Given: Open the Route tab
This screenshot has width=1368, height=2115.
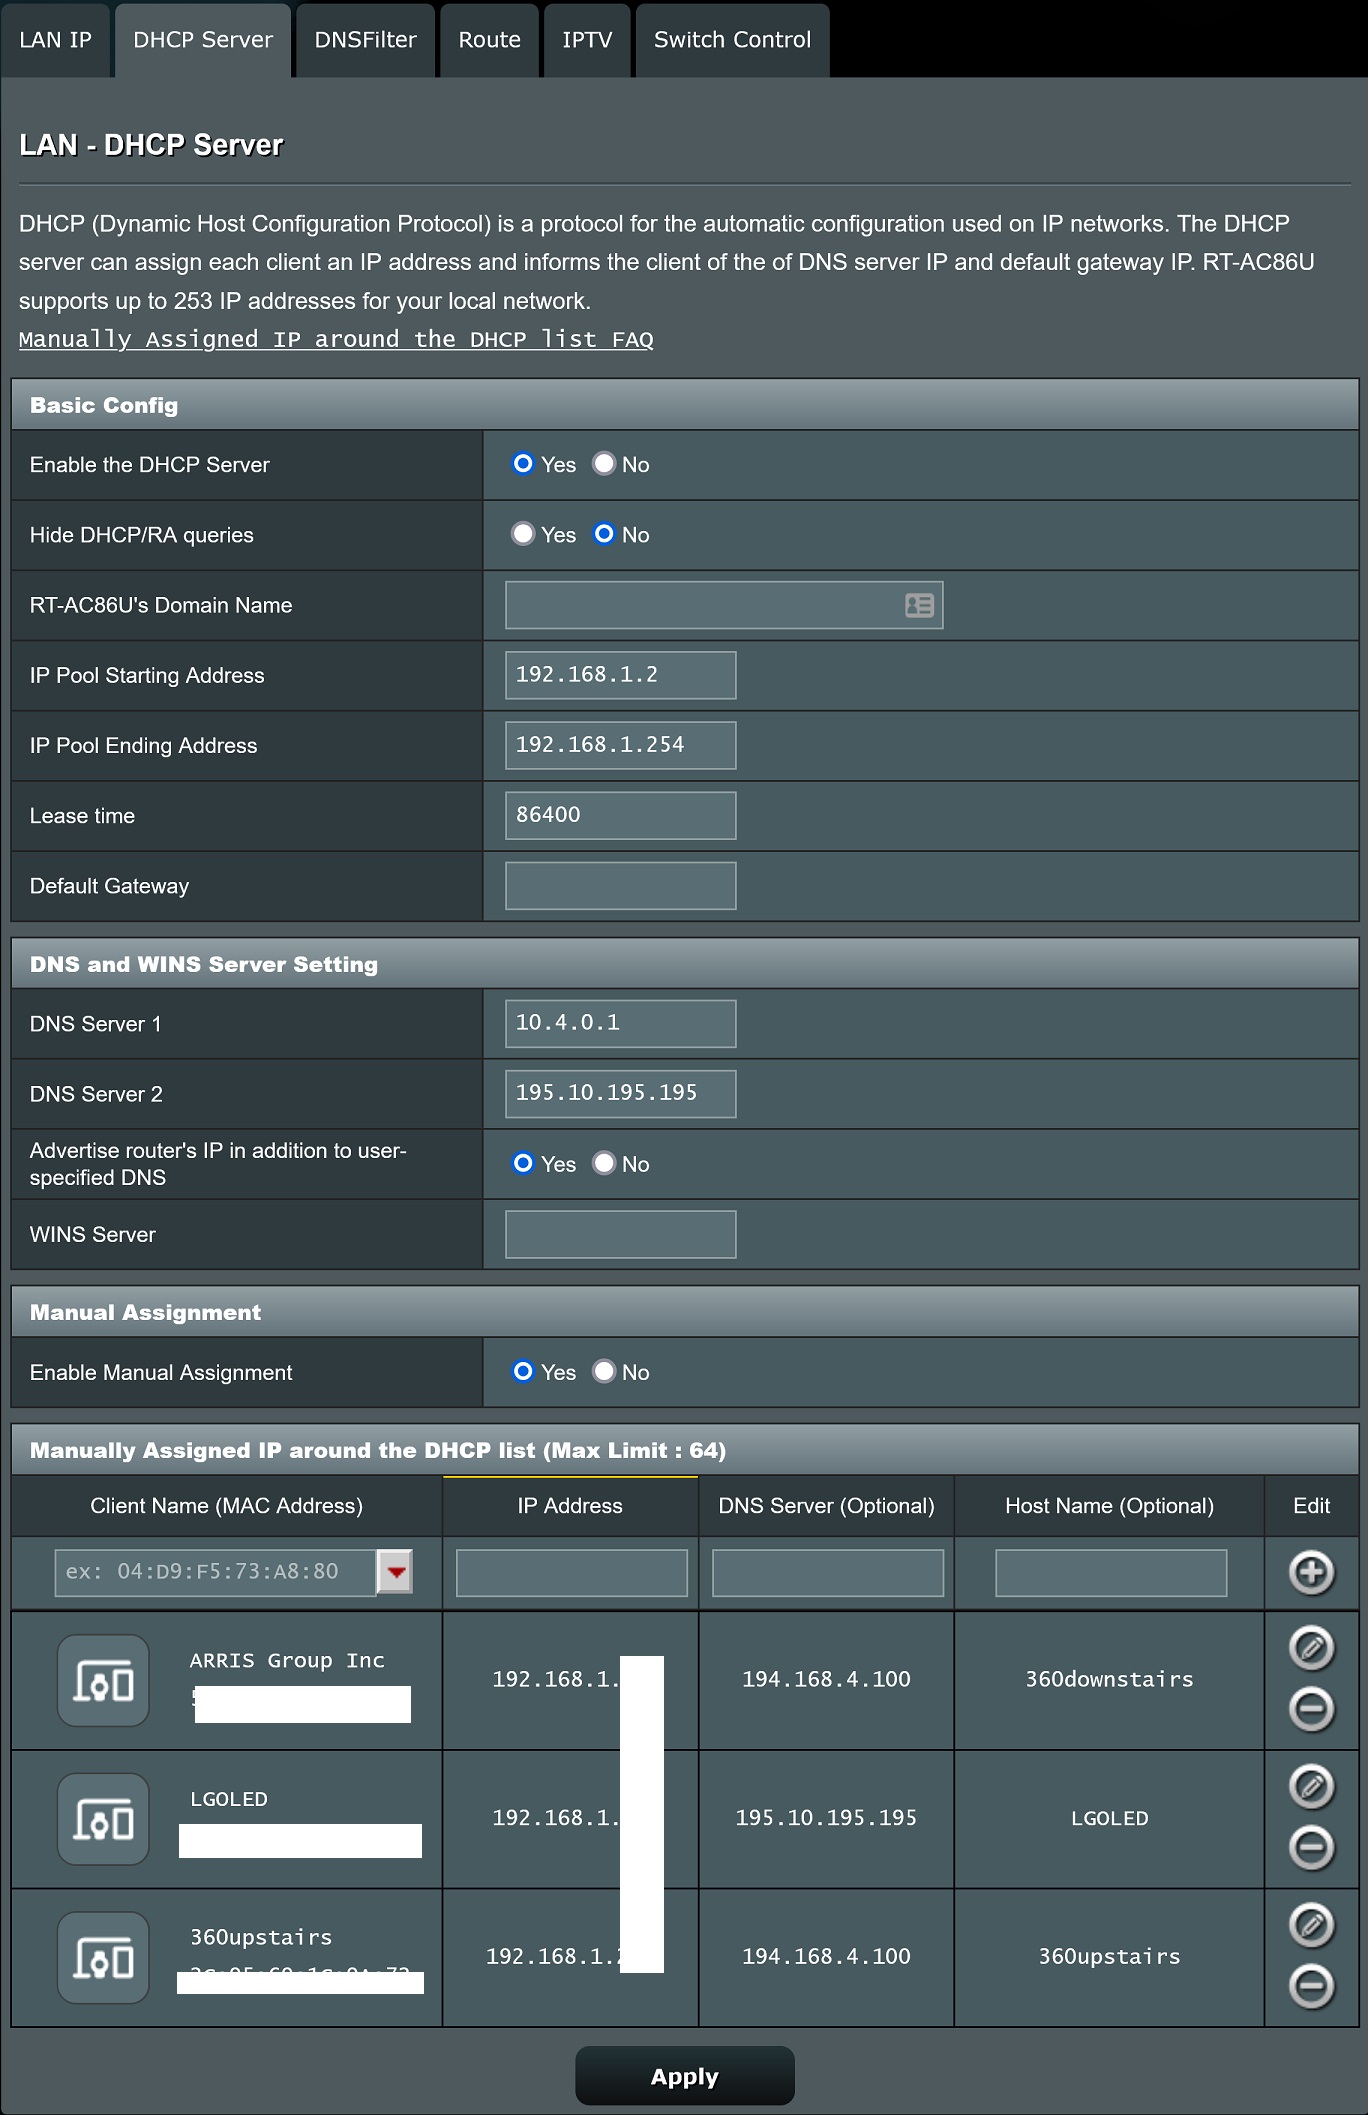Looking at the screenshot, I should [x=489, y=40].
